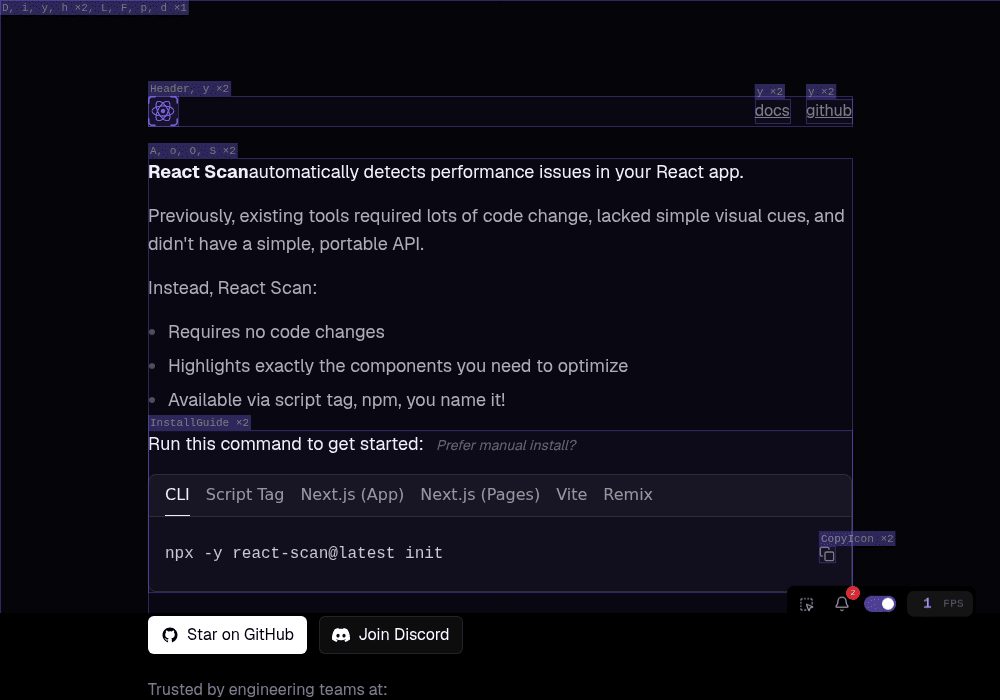Screen dimensions: 1000x700
Task: Click the React Scan logo icon
Action: click(x=163, y=111)
